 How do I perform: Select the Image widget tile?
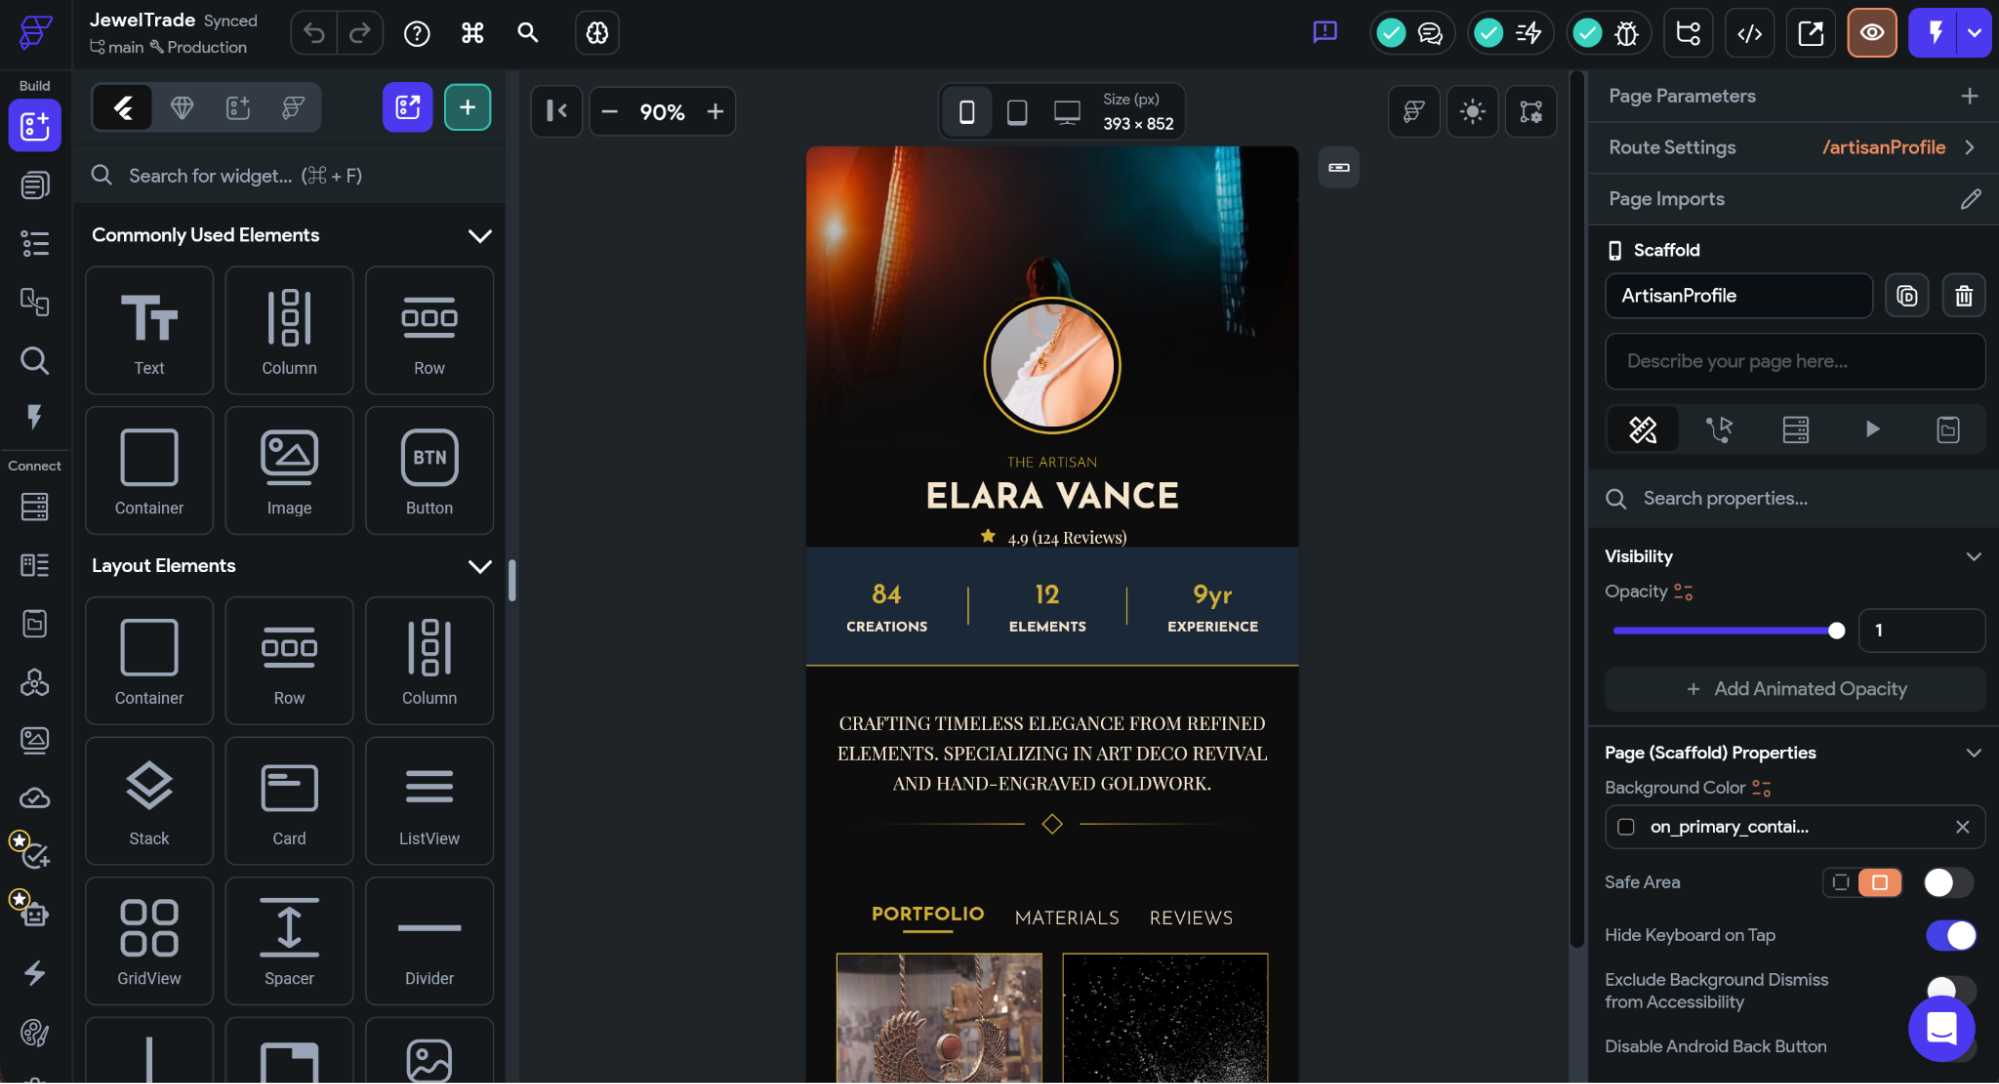(289, 470)
